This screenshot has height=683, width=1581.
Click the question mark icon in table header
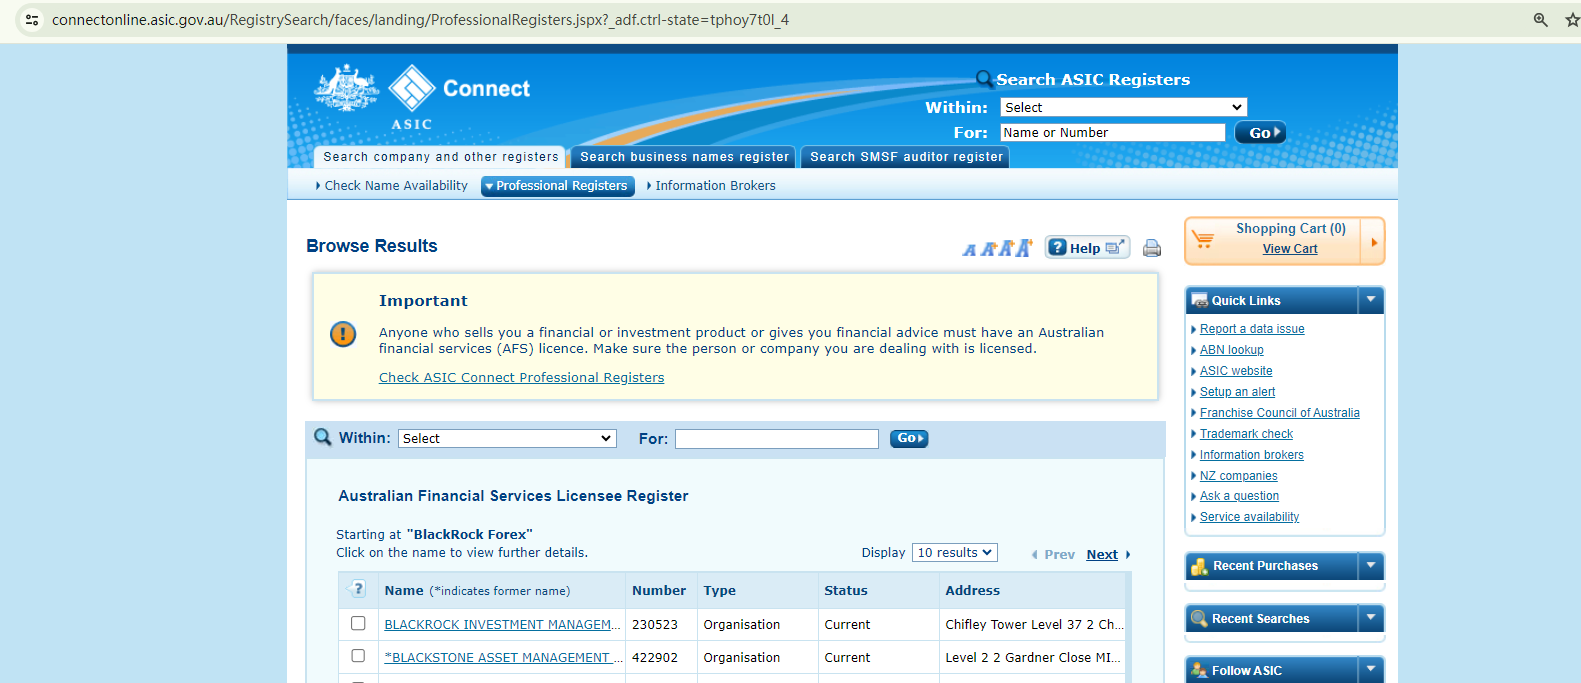358,589
